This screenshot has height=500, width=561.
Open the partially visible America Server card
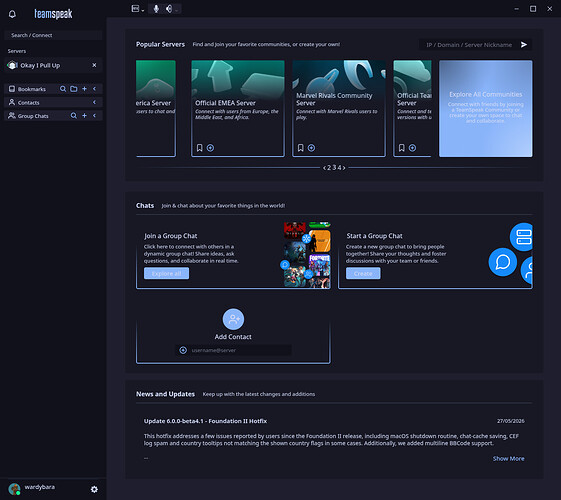coord(156,108)
